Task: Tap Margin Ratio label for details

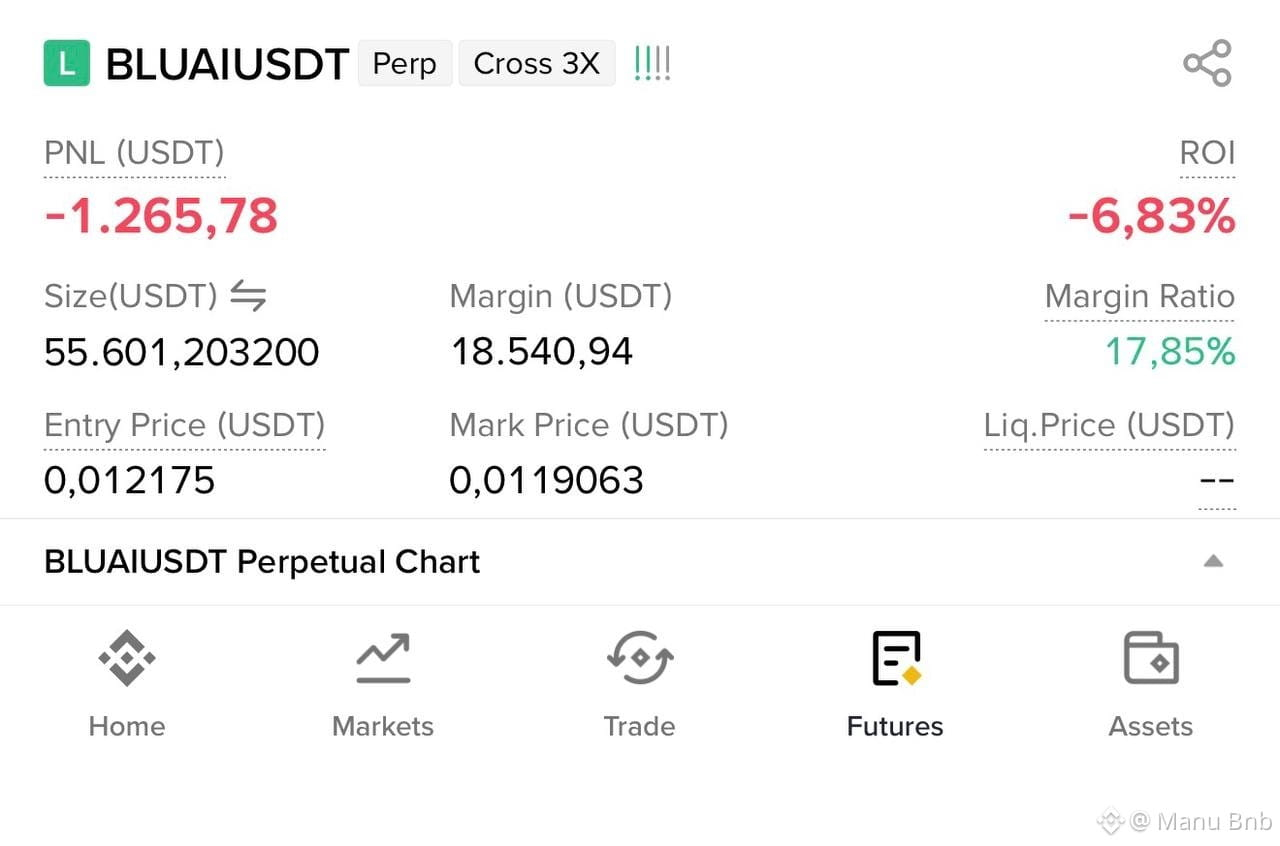Action: (1140, 297)
